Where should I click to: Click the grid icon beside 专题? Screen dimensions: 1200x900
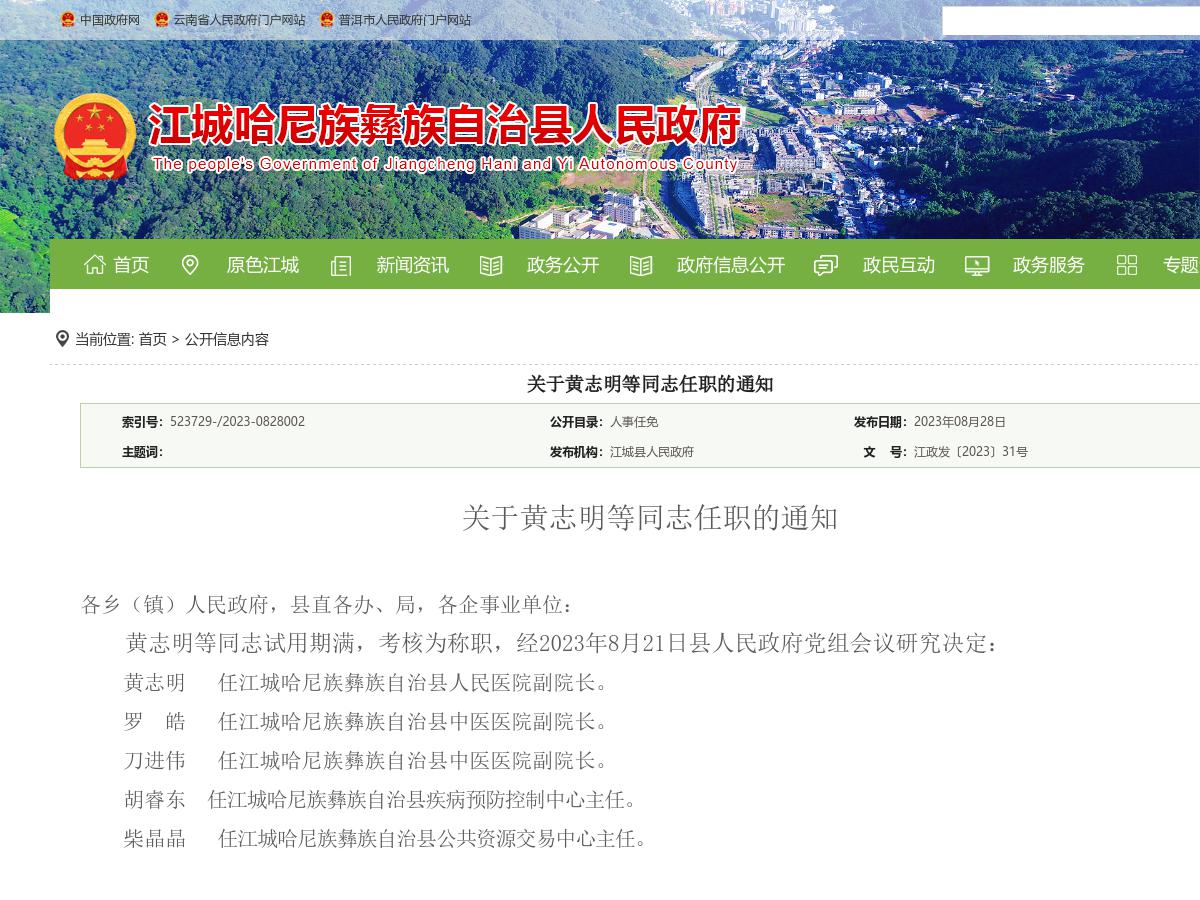(1126, 265)
